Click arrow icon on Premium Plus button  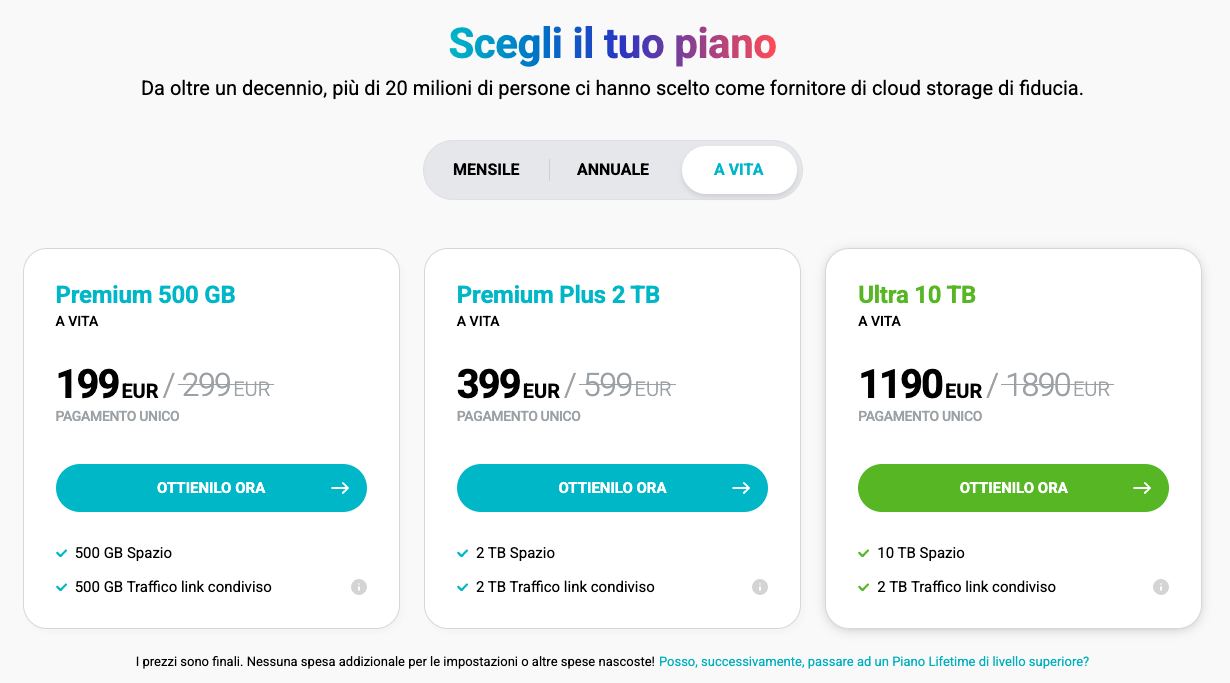click(x=741, y=488)
